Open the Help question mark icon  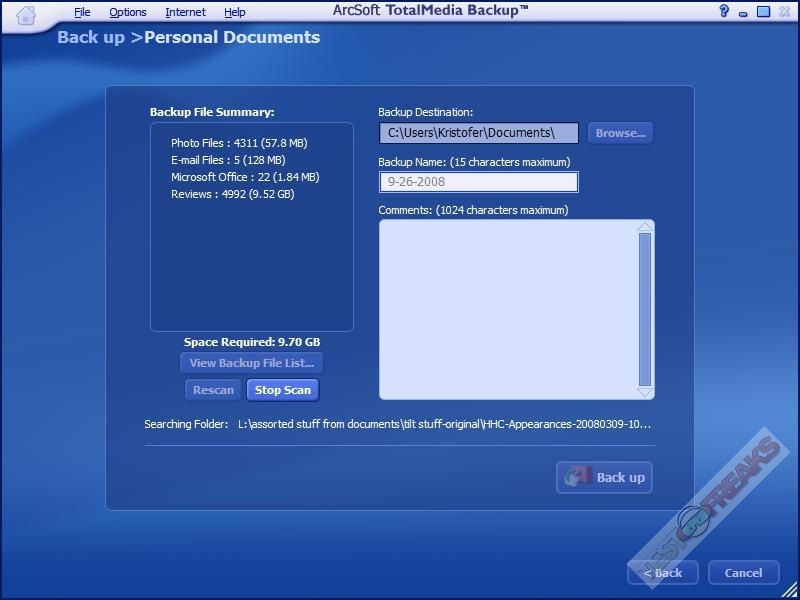coord(724,12)
